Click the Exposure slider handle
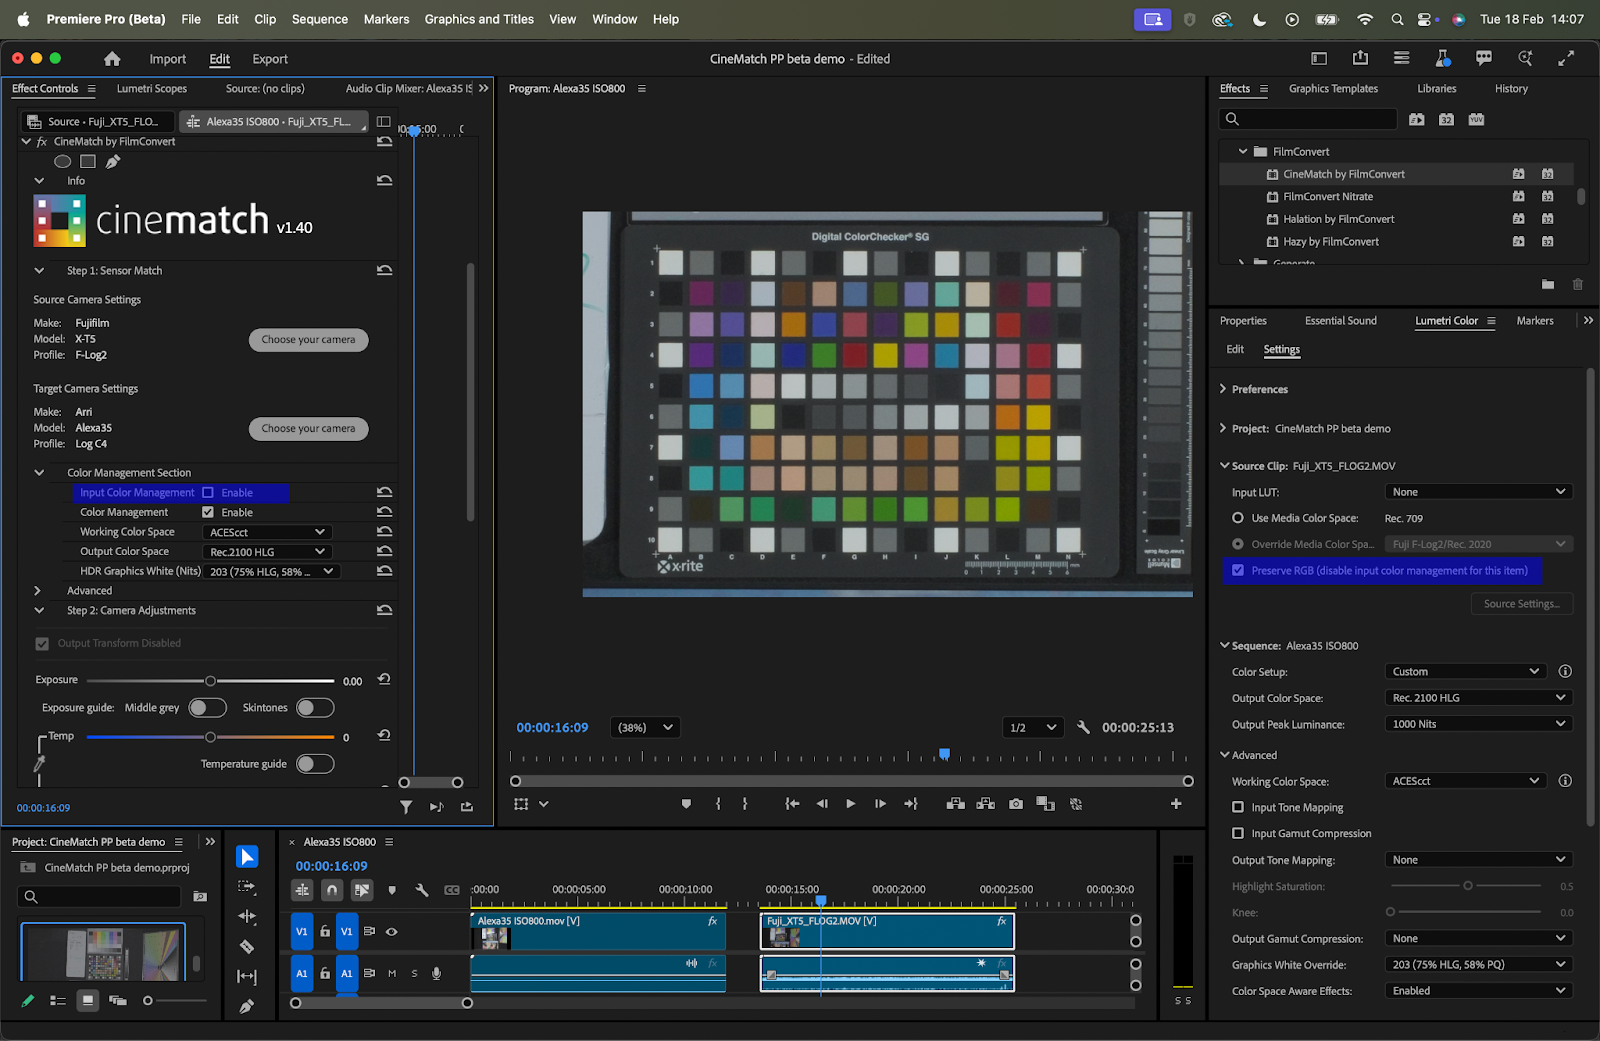This screenshot has width=1600, height=1041. pyautogui.click(x=210, y=681)
